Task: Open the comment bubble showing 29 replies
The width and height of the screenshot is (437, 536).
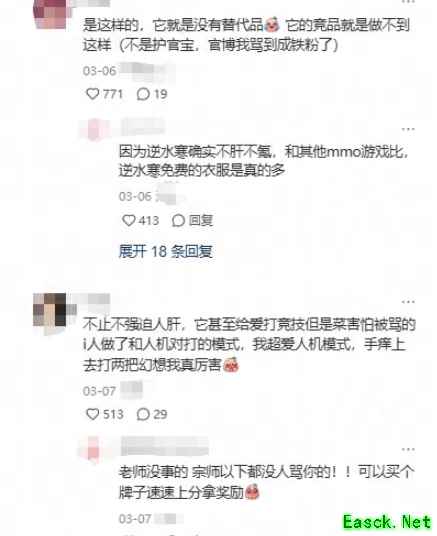Action: [143, 415]
